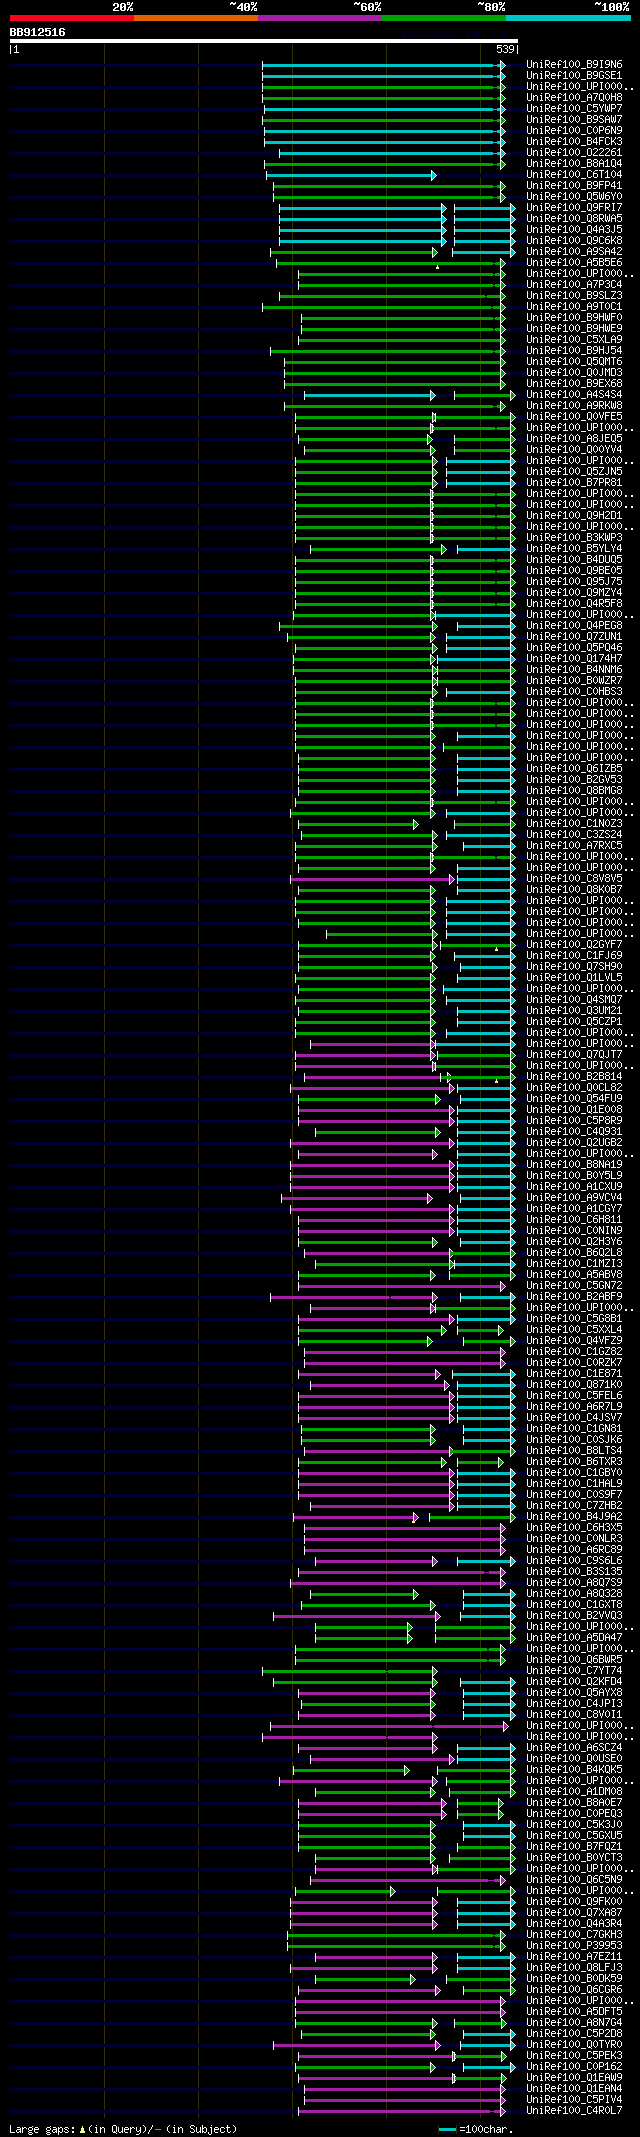This screenshot has width=640, height=2137.
Task: Open hit UniRef100_C1N0Z3
Action: pyautogui.click(x=574, y=823)
